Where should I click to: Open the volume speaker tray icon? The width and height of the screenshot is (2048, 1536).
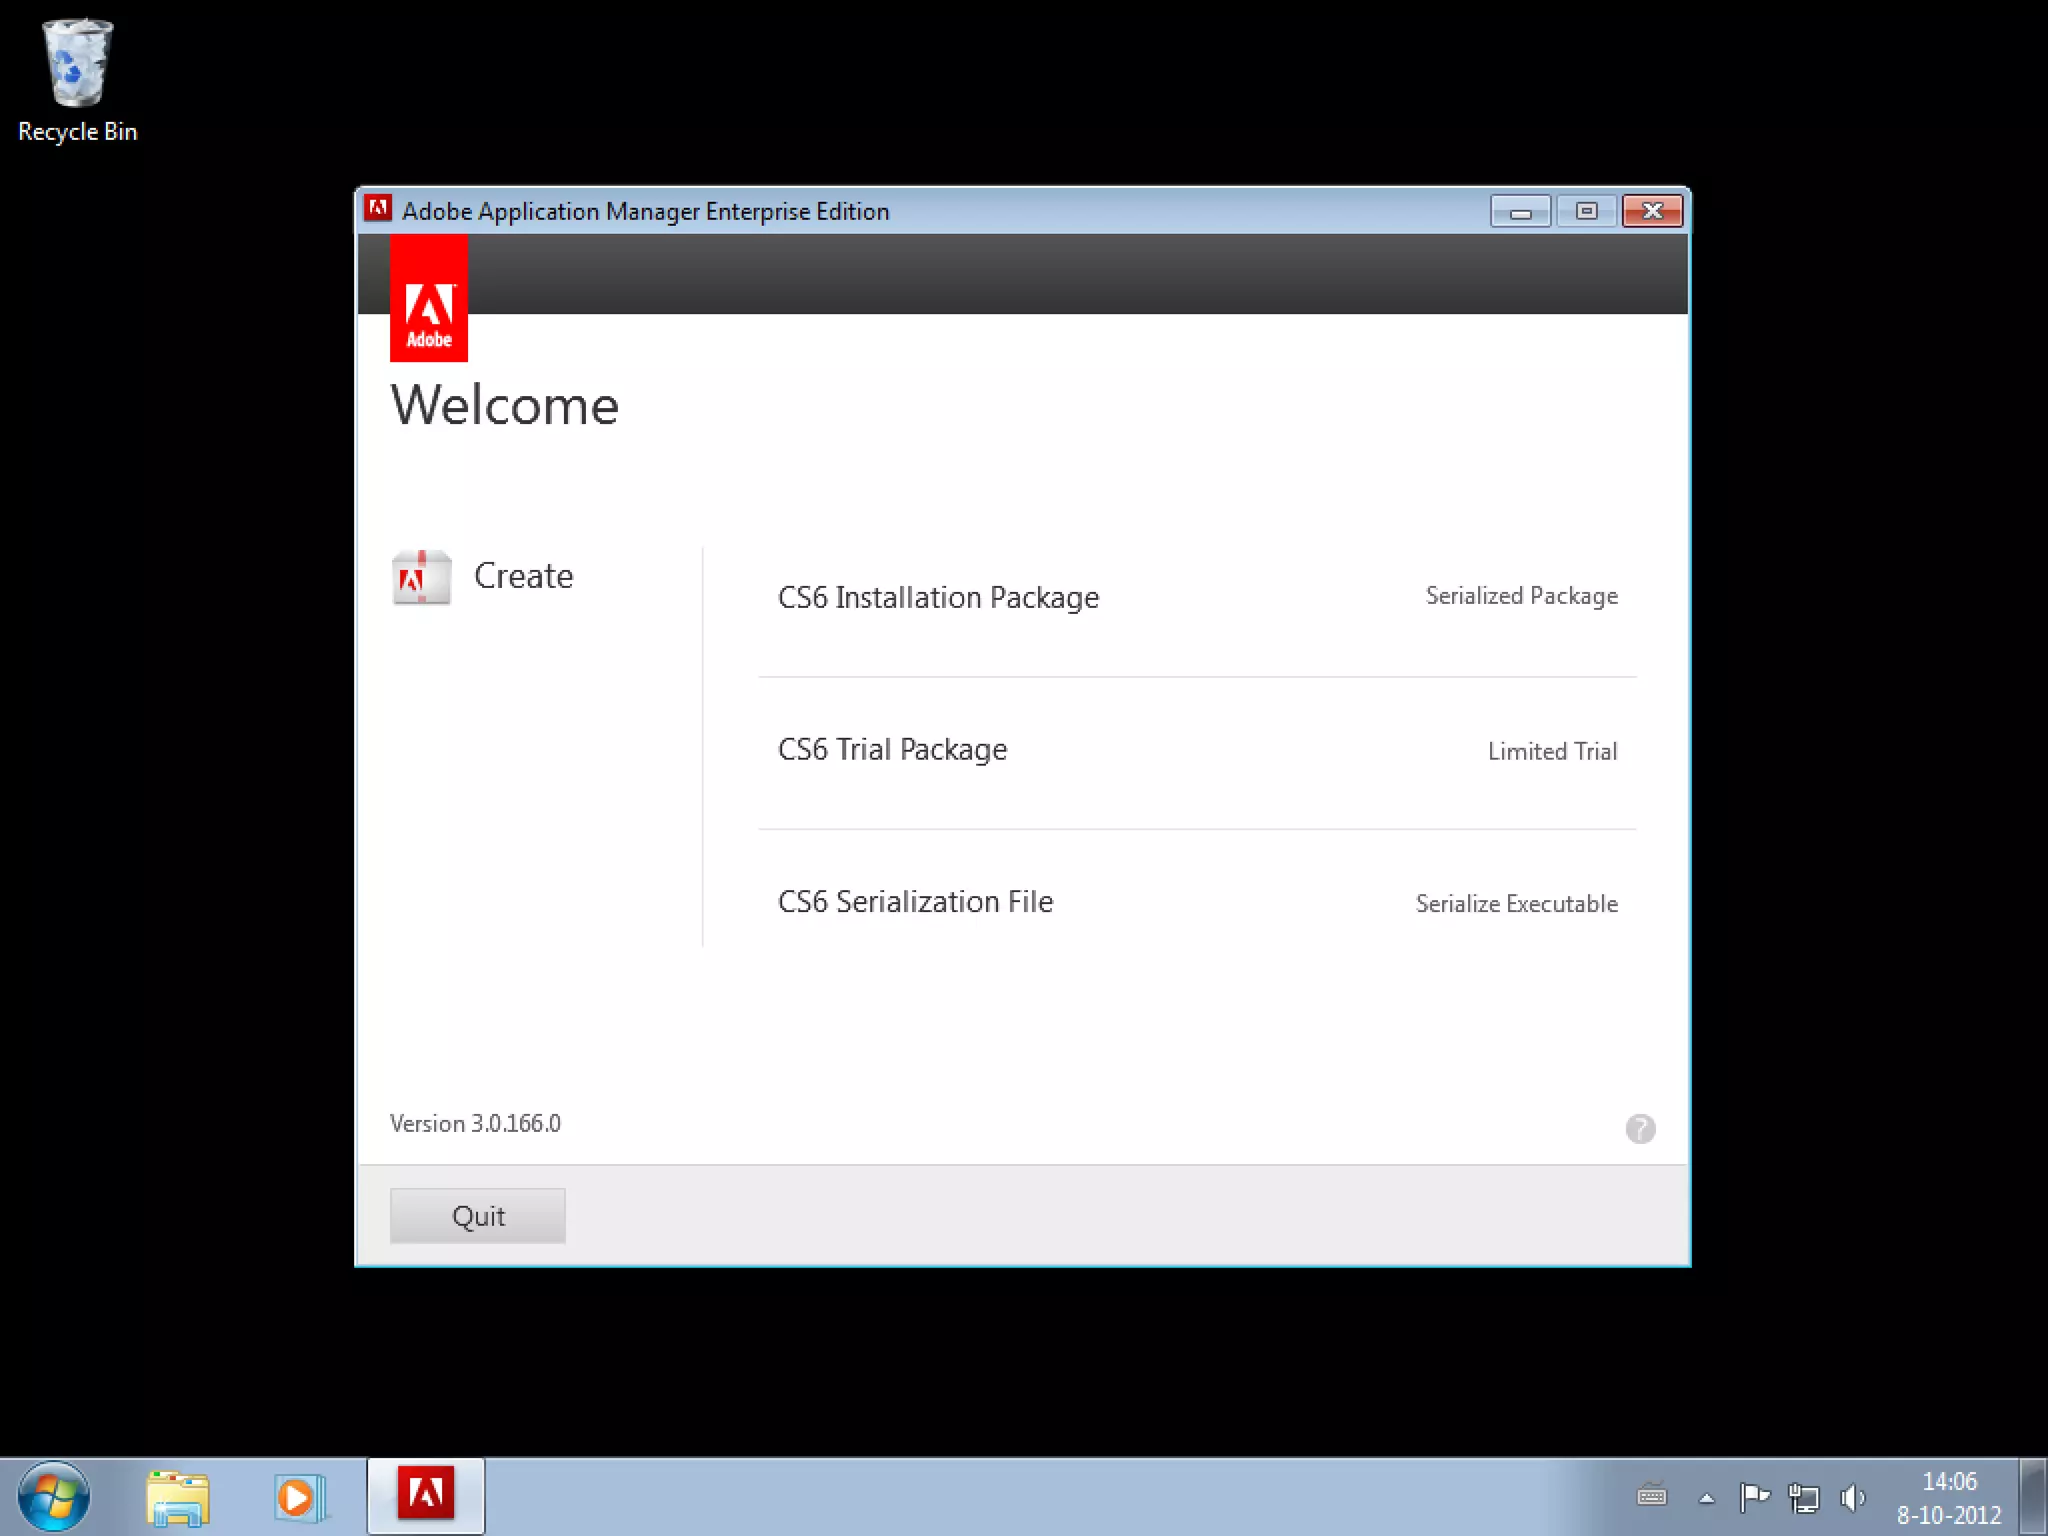point(1853,1497)
